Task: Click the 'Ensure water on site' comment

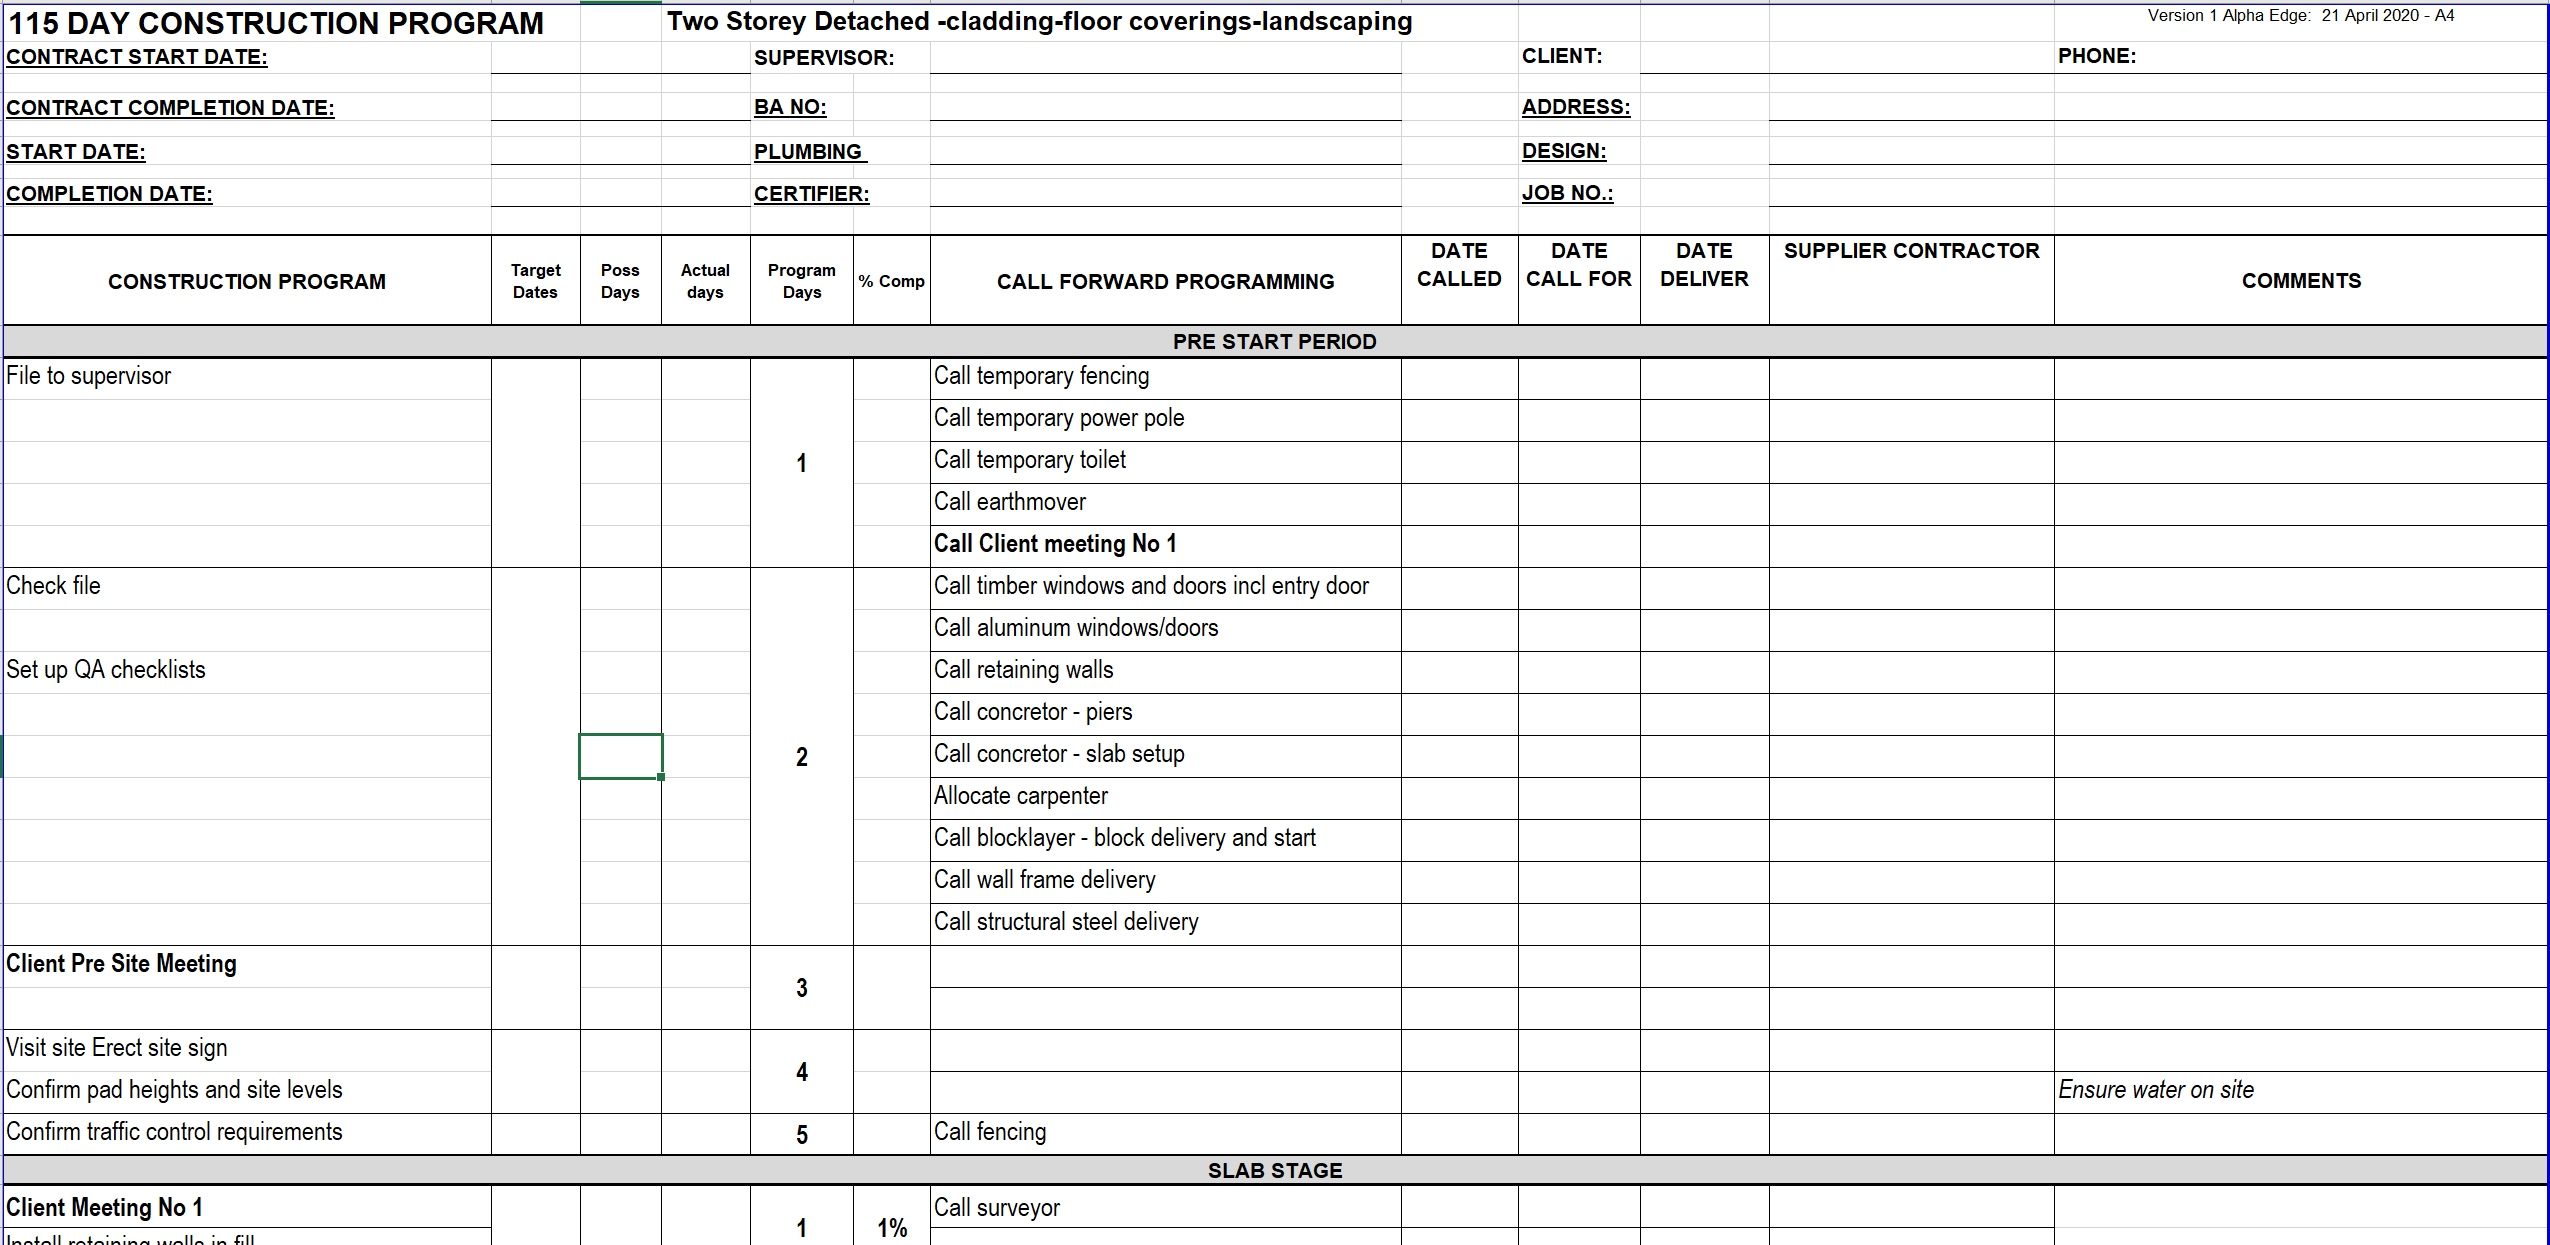Action: pos(2156,1090)
